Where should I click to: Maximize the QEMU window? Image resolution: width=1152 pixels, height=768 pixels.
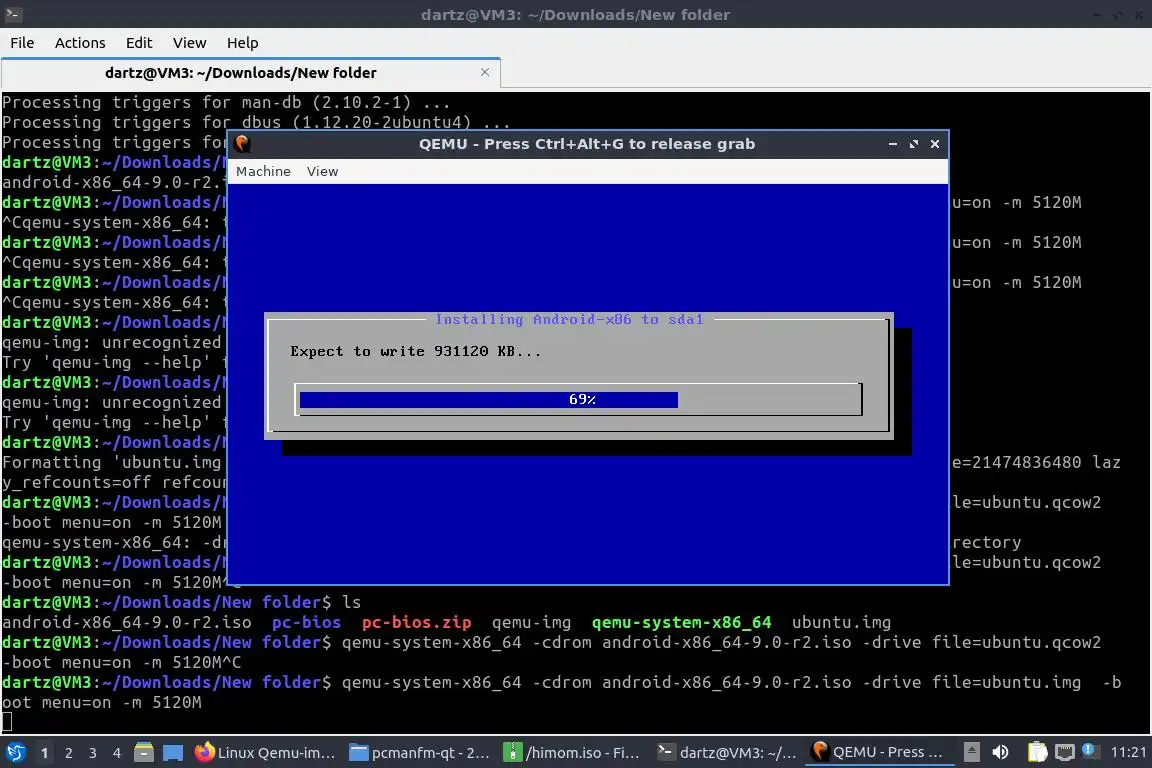click(x=914, y=144)
